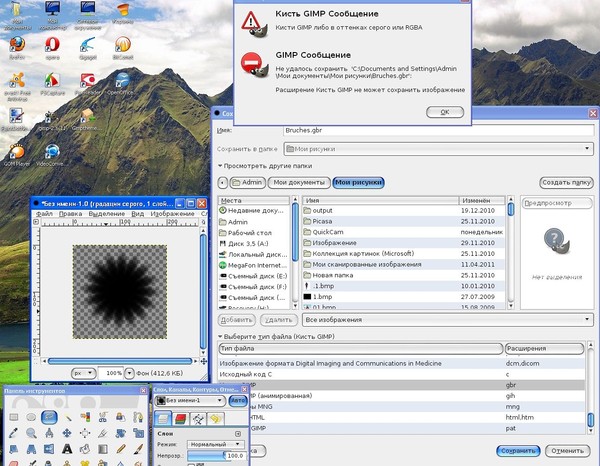Select the Flip tool in toolbox
This screenshot has height=466, width=600.
[x=49, y=448]
